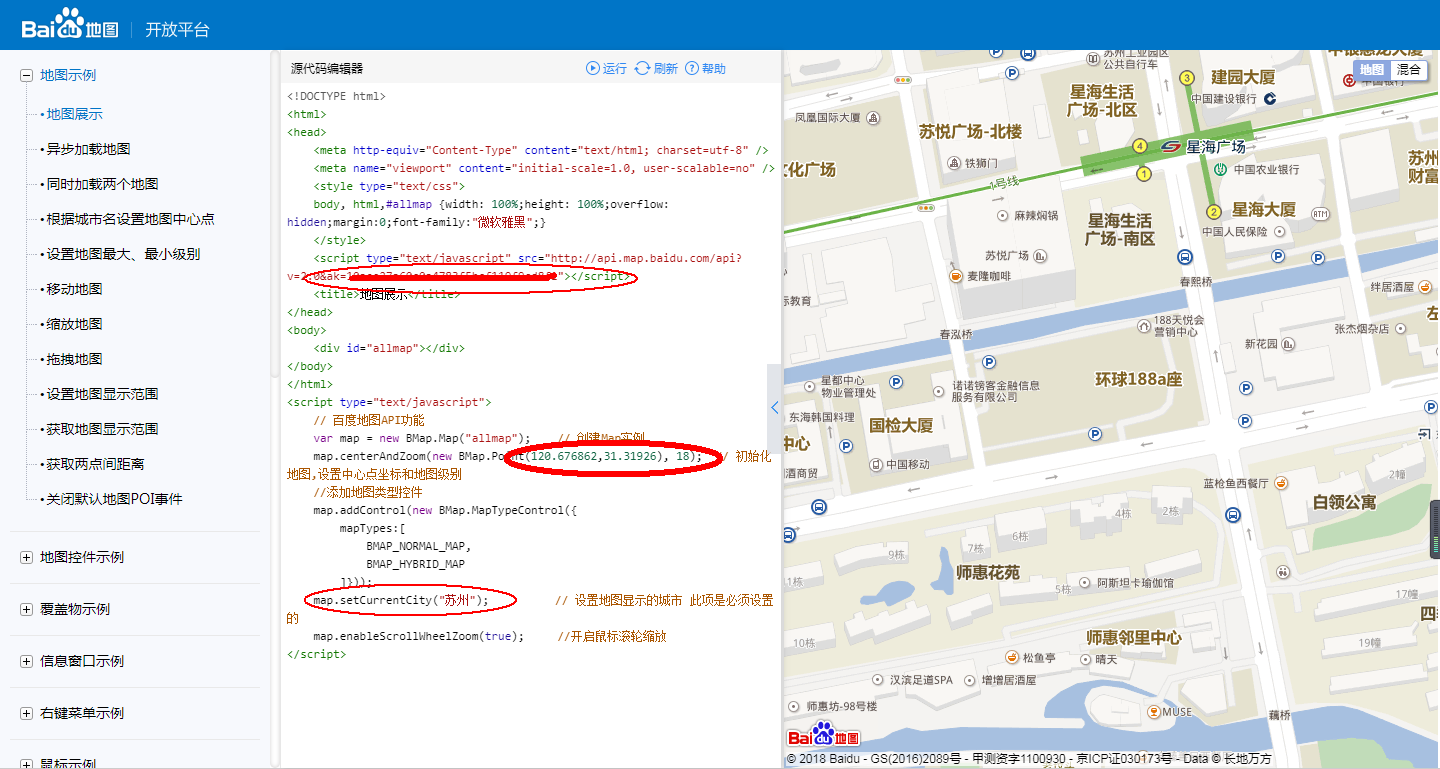The image size is (1440, 769).
Task: Click the 苏悦广场 shopping icon
Action: (x=1041, y=255)
